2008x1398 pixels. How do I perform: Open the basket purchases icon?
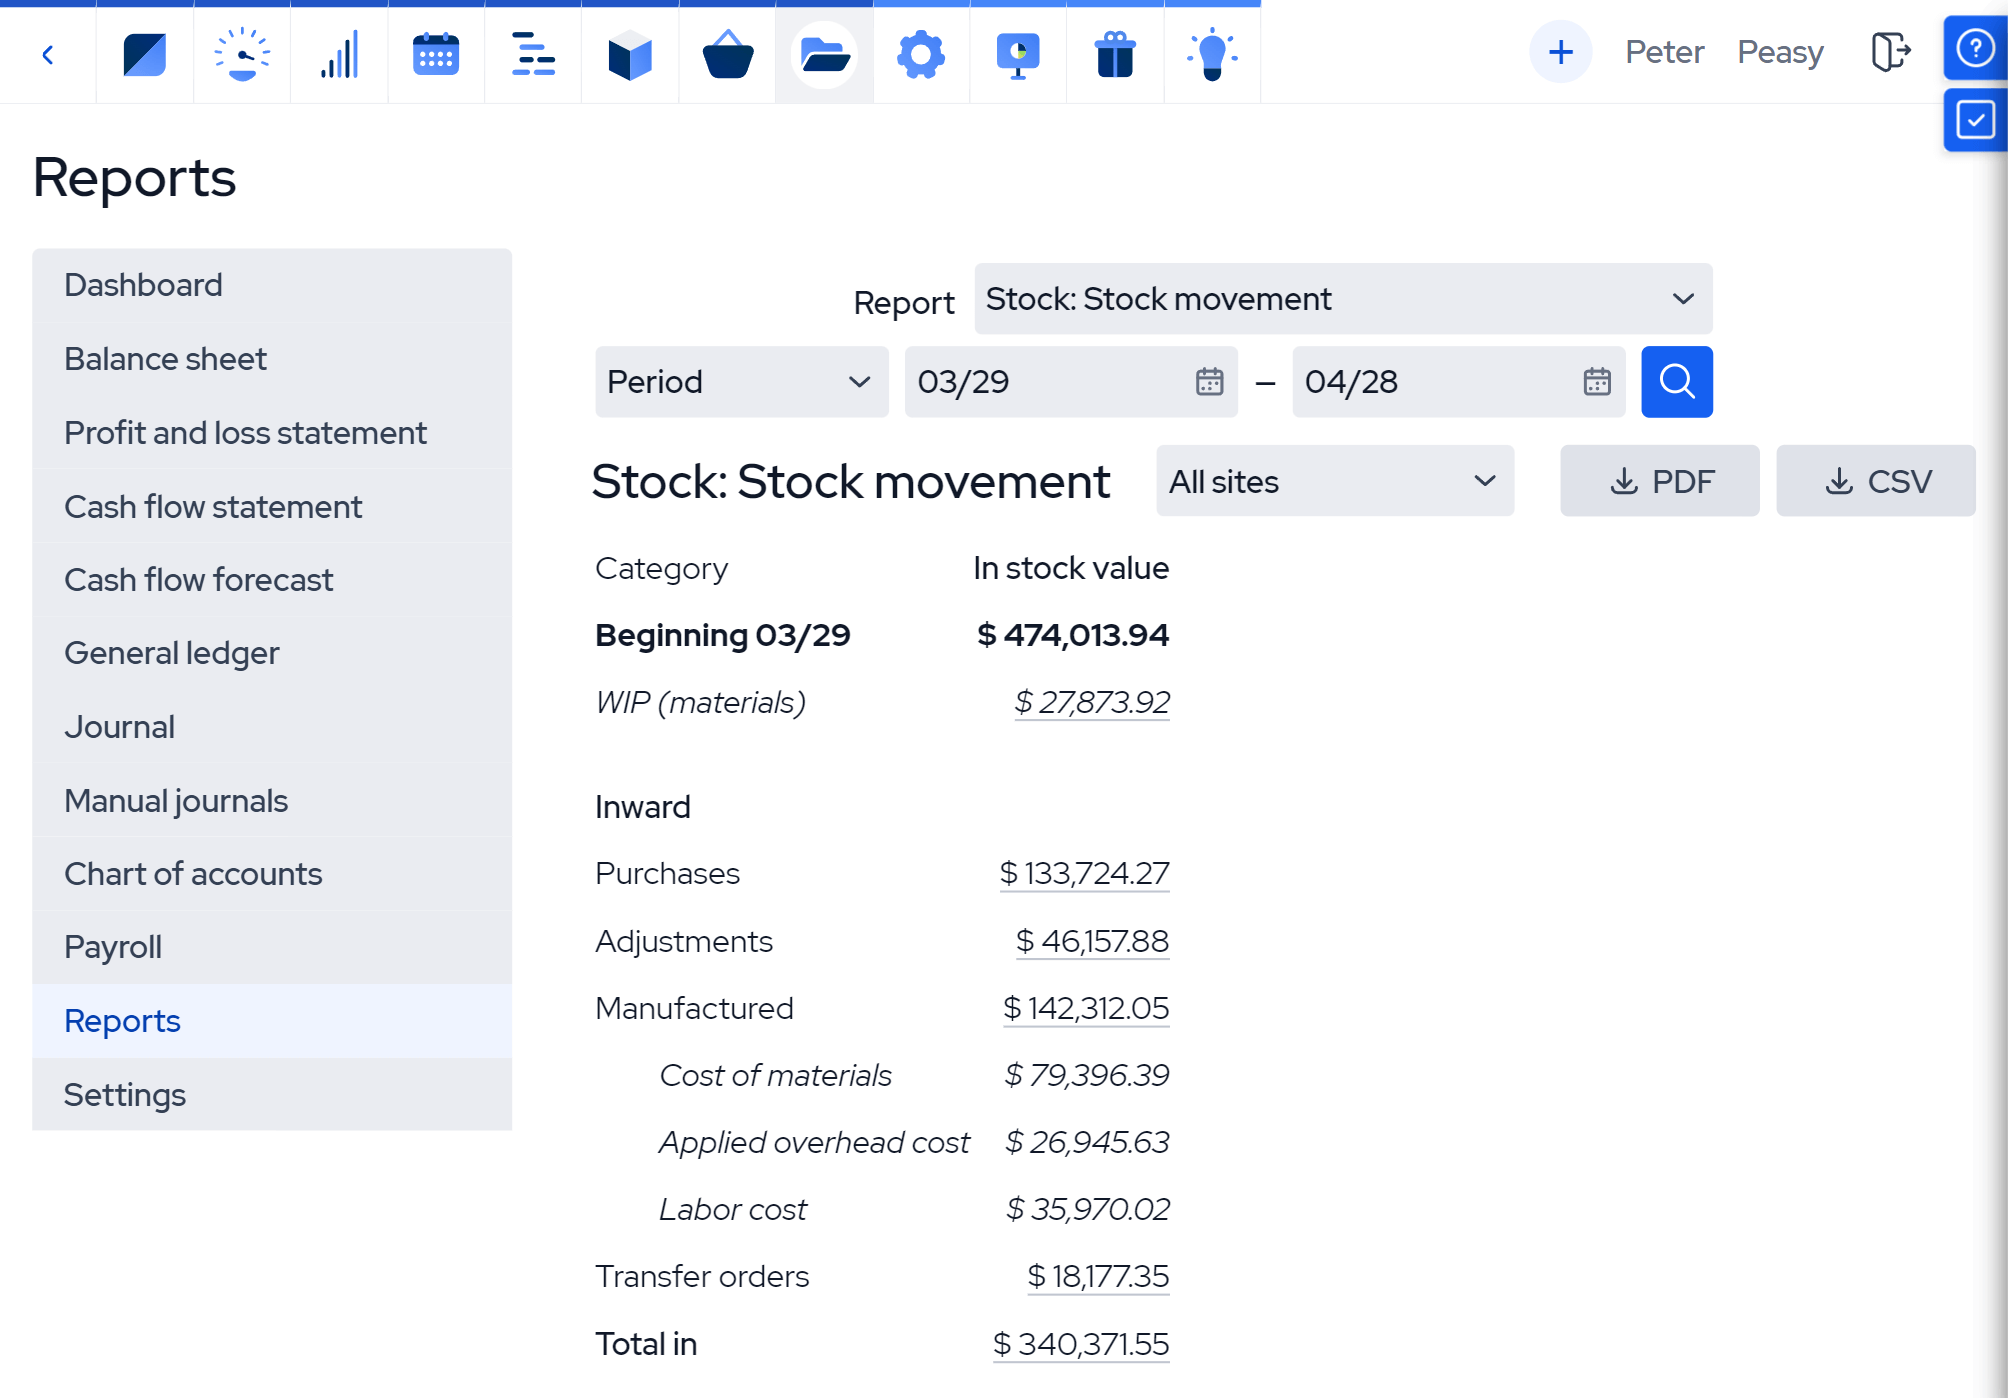(x=727, y=54)
